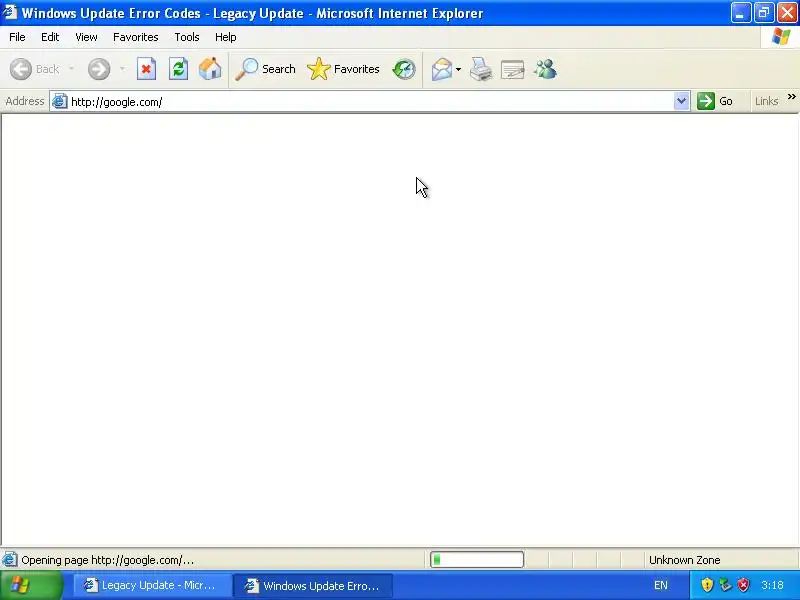Image resolution: width=800 pixels, height=600 pixels.
Task: Click the IE icon in title bar
Action: (x=10, y=12)
